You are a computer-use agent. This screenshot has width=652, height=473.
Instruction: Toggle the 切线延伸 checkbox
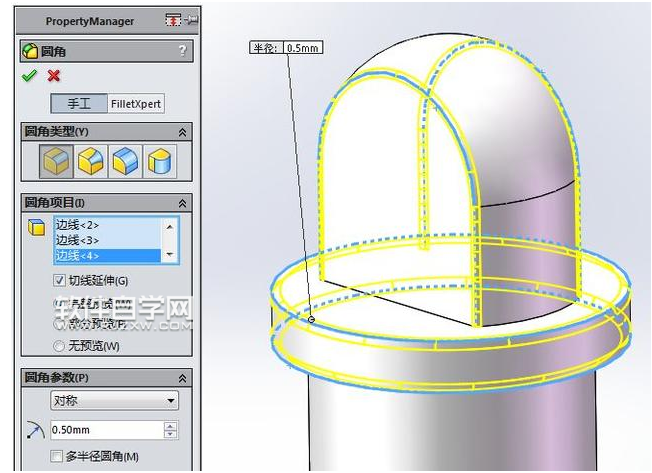60,280
